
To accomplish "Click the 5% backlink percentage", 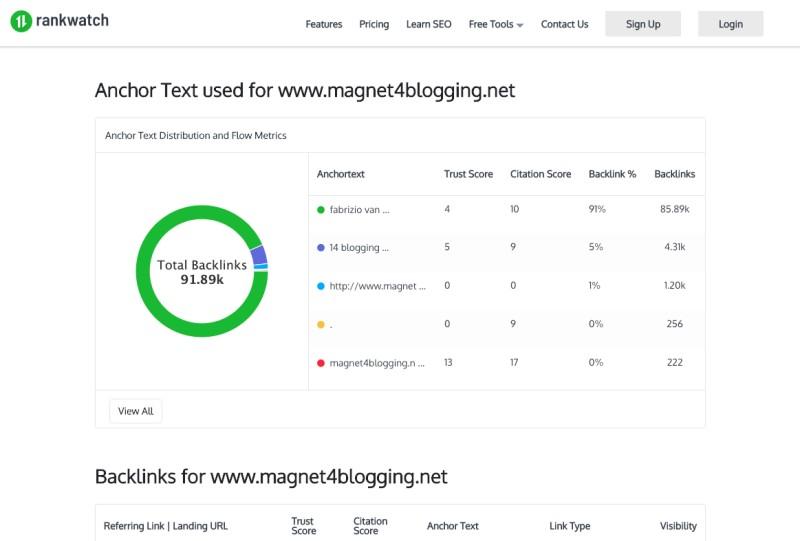I will tap(595, 247).
